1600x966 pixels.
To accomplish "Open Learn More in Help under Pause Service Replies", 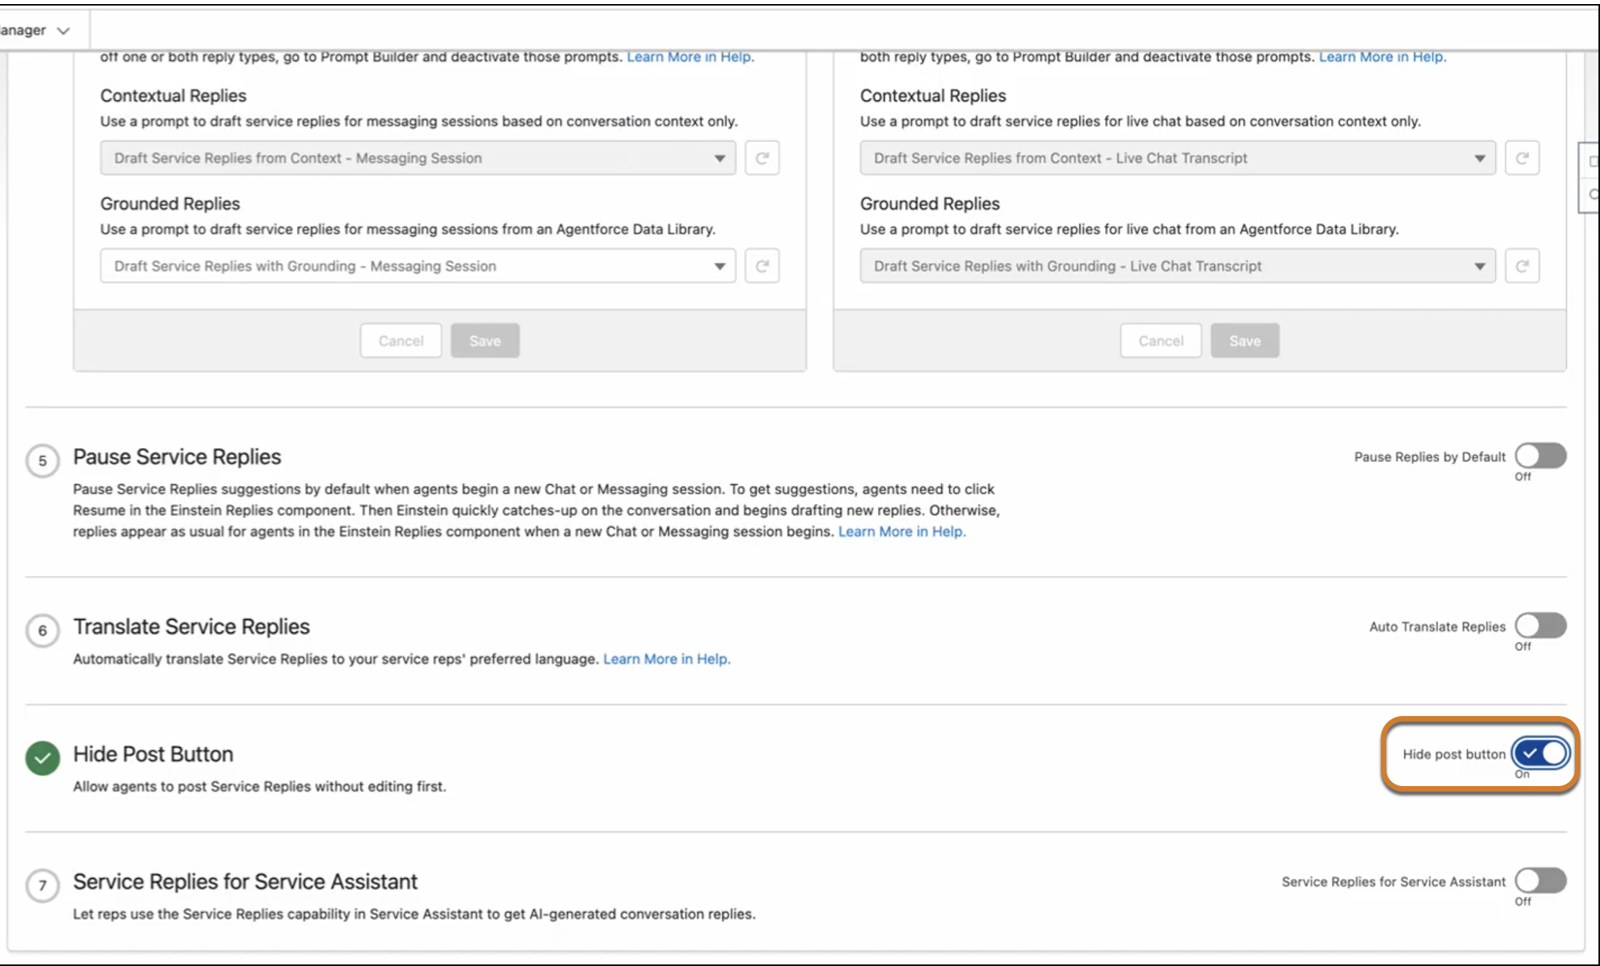I will coord(902,532).
